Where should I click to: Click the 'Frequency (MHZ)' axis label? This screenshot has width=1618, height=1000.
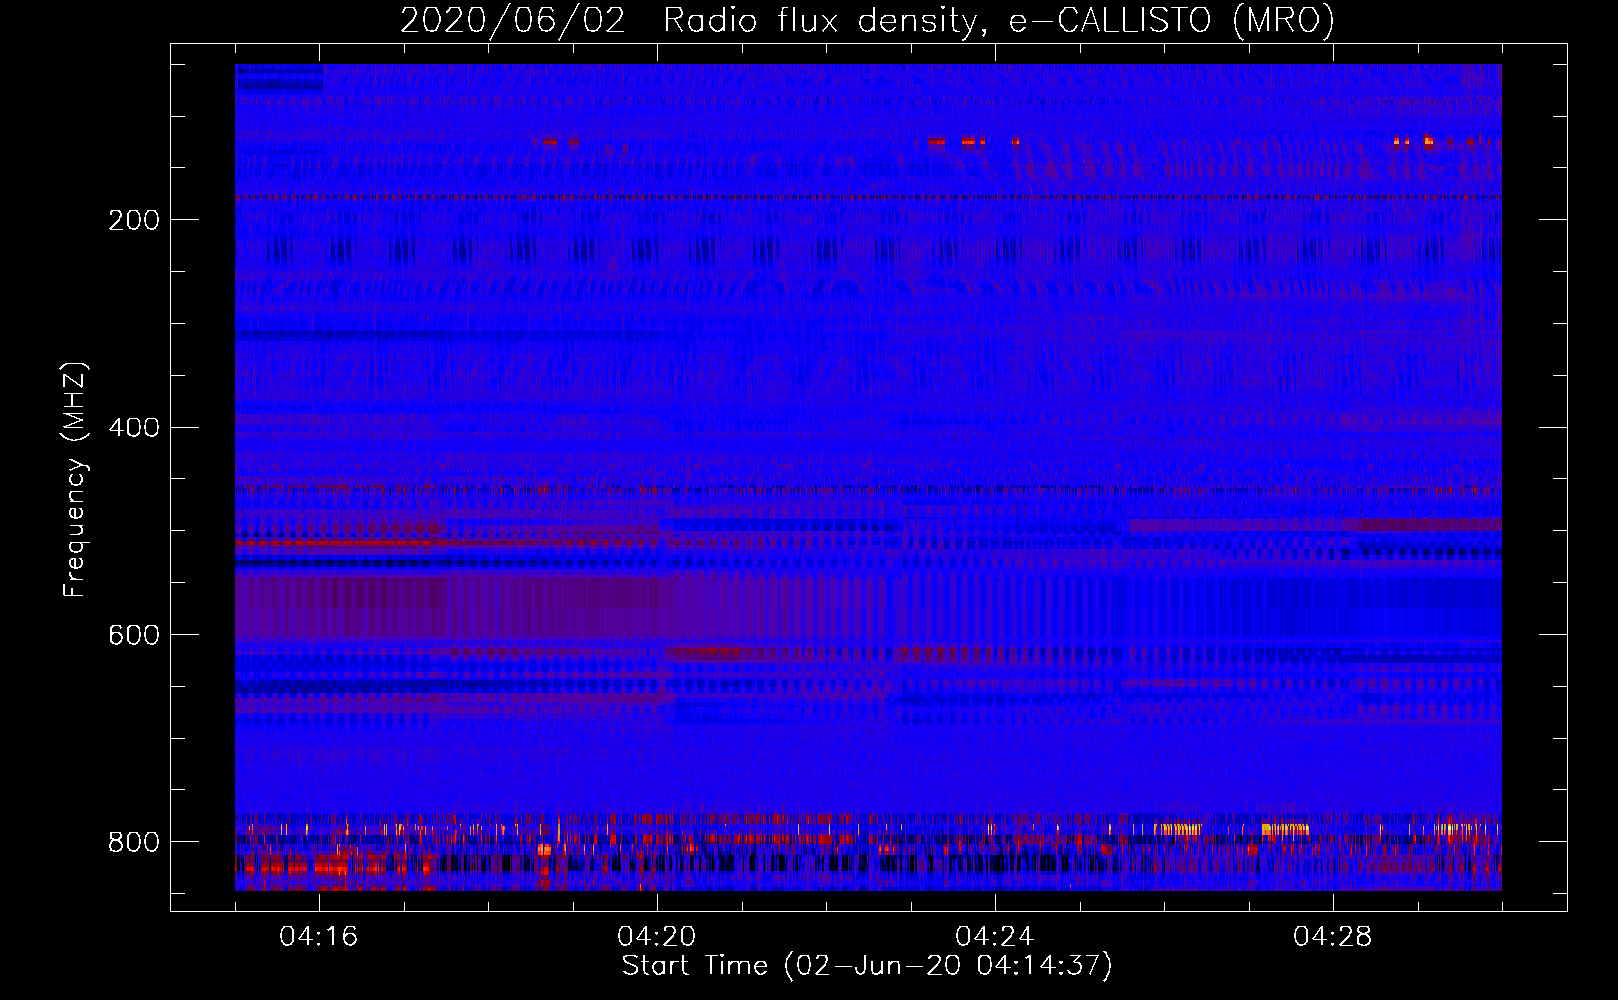(75, 479)
